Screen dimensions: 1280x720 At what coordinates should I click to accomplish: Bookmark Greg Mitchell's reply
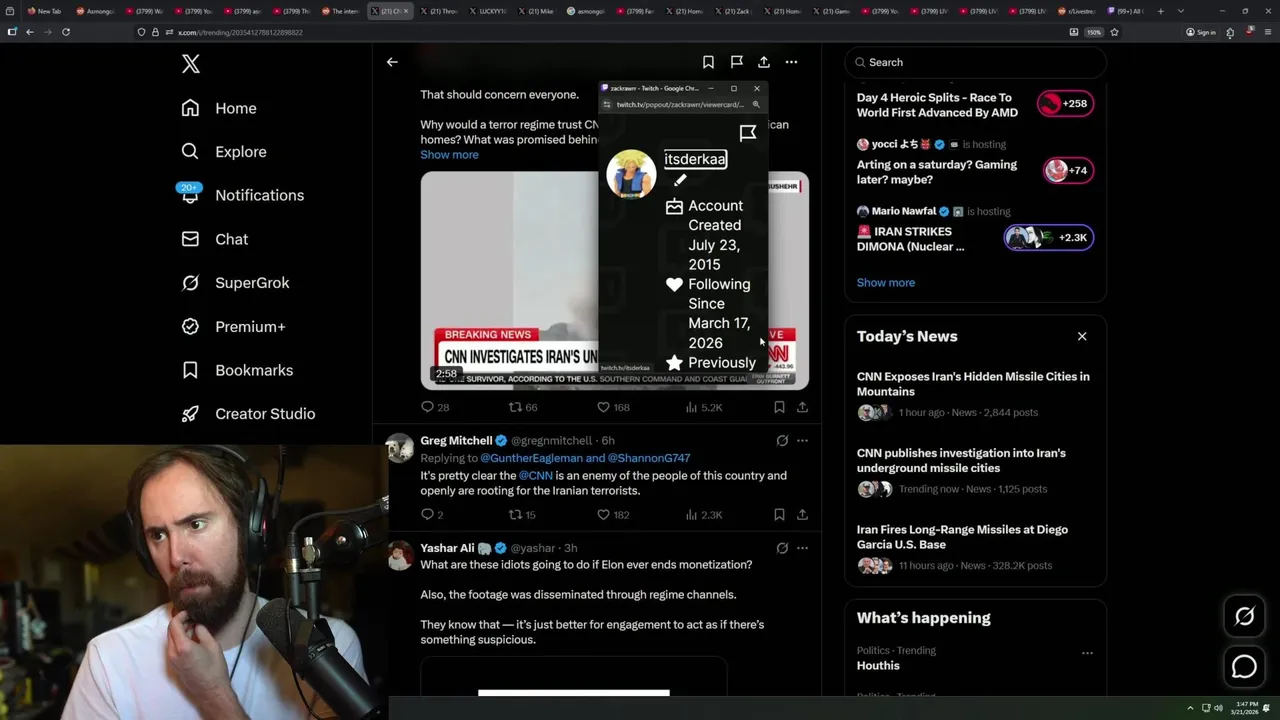click(x=779, y=515)
